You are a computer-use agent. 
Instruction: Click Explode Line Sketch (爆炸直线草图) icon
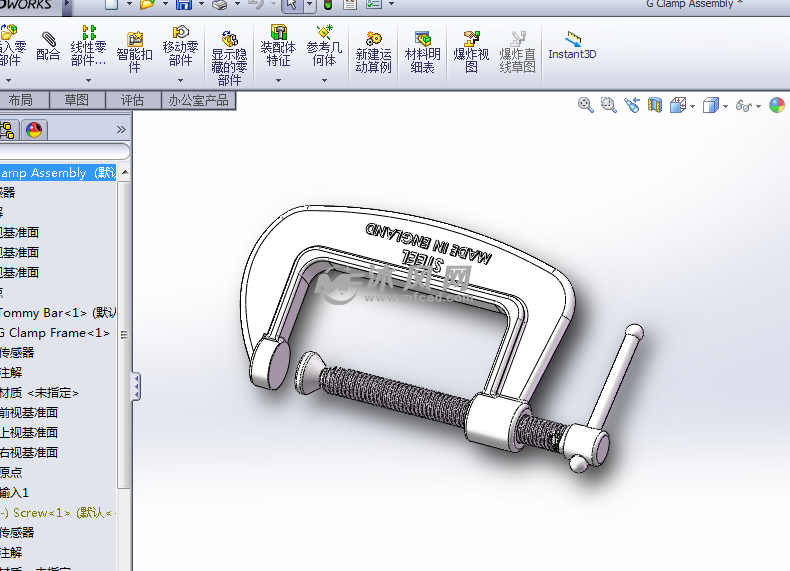click(517, 39)
